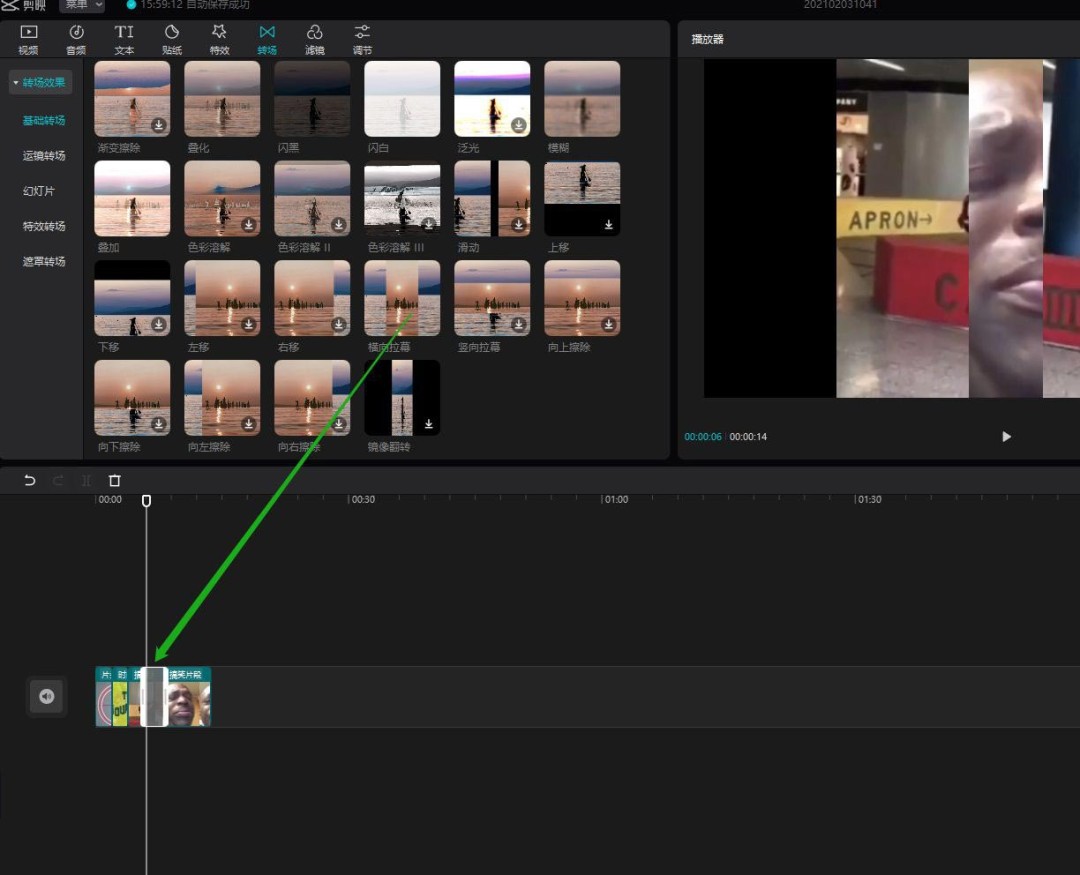Click the delete trash icon above timeline
The height and width of the screenshot is (875, 1080).
pos(114,481)
